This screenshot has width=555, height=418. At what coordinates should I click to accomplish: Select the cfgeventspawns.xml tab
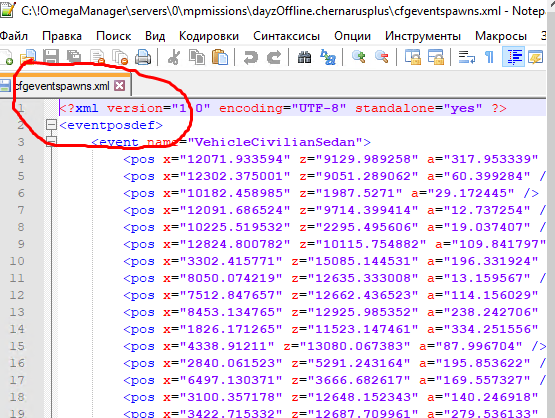(62, 86)
